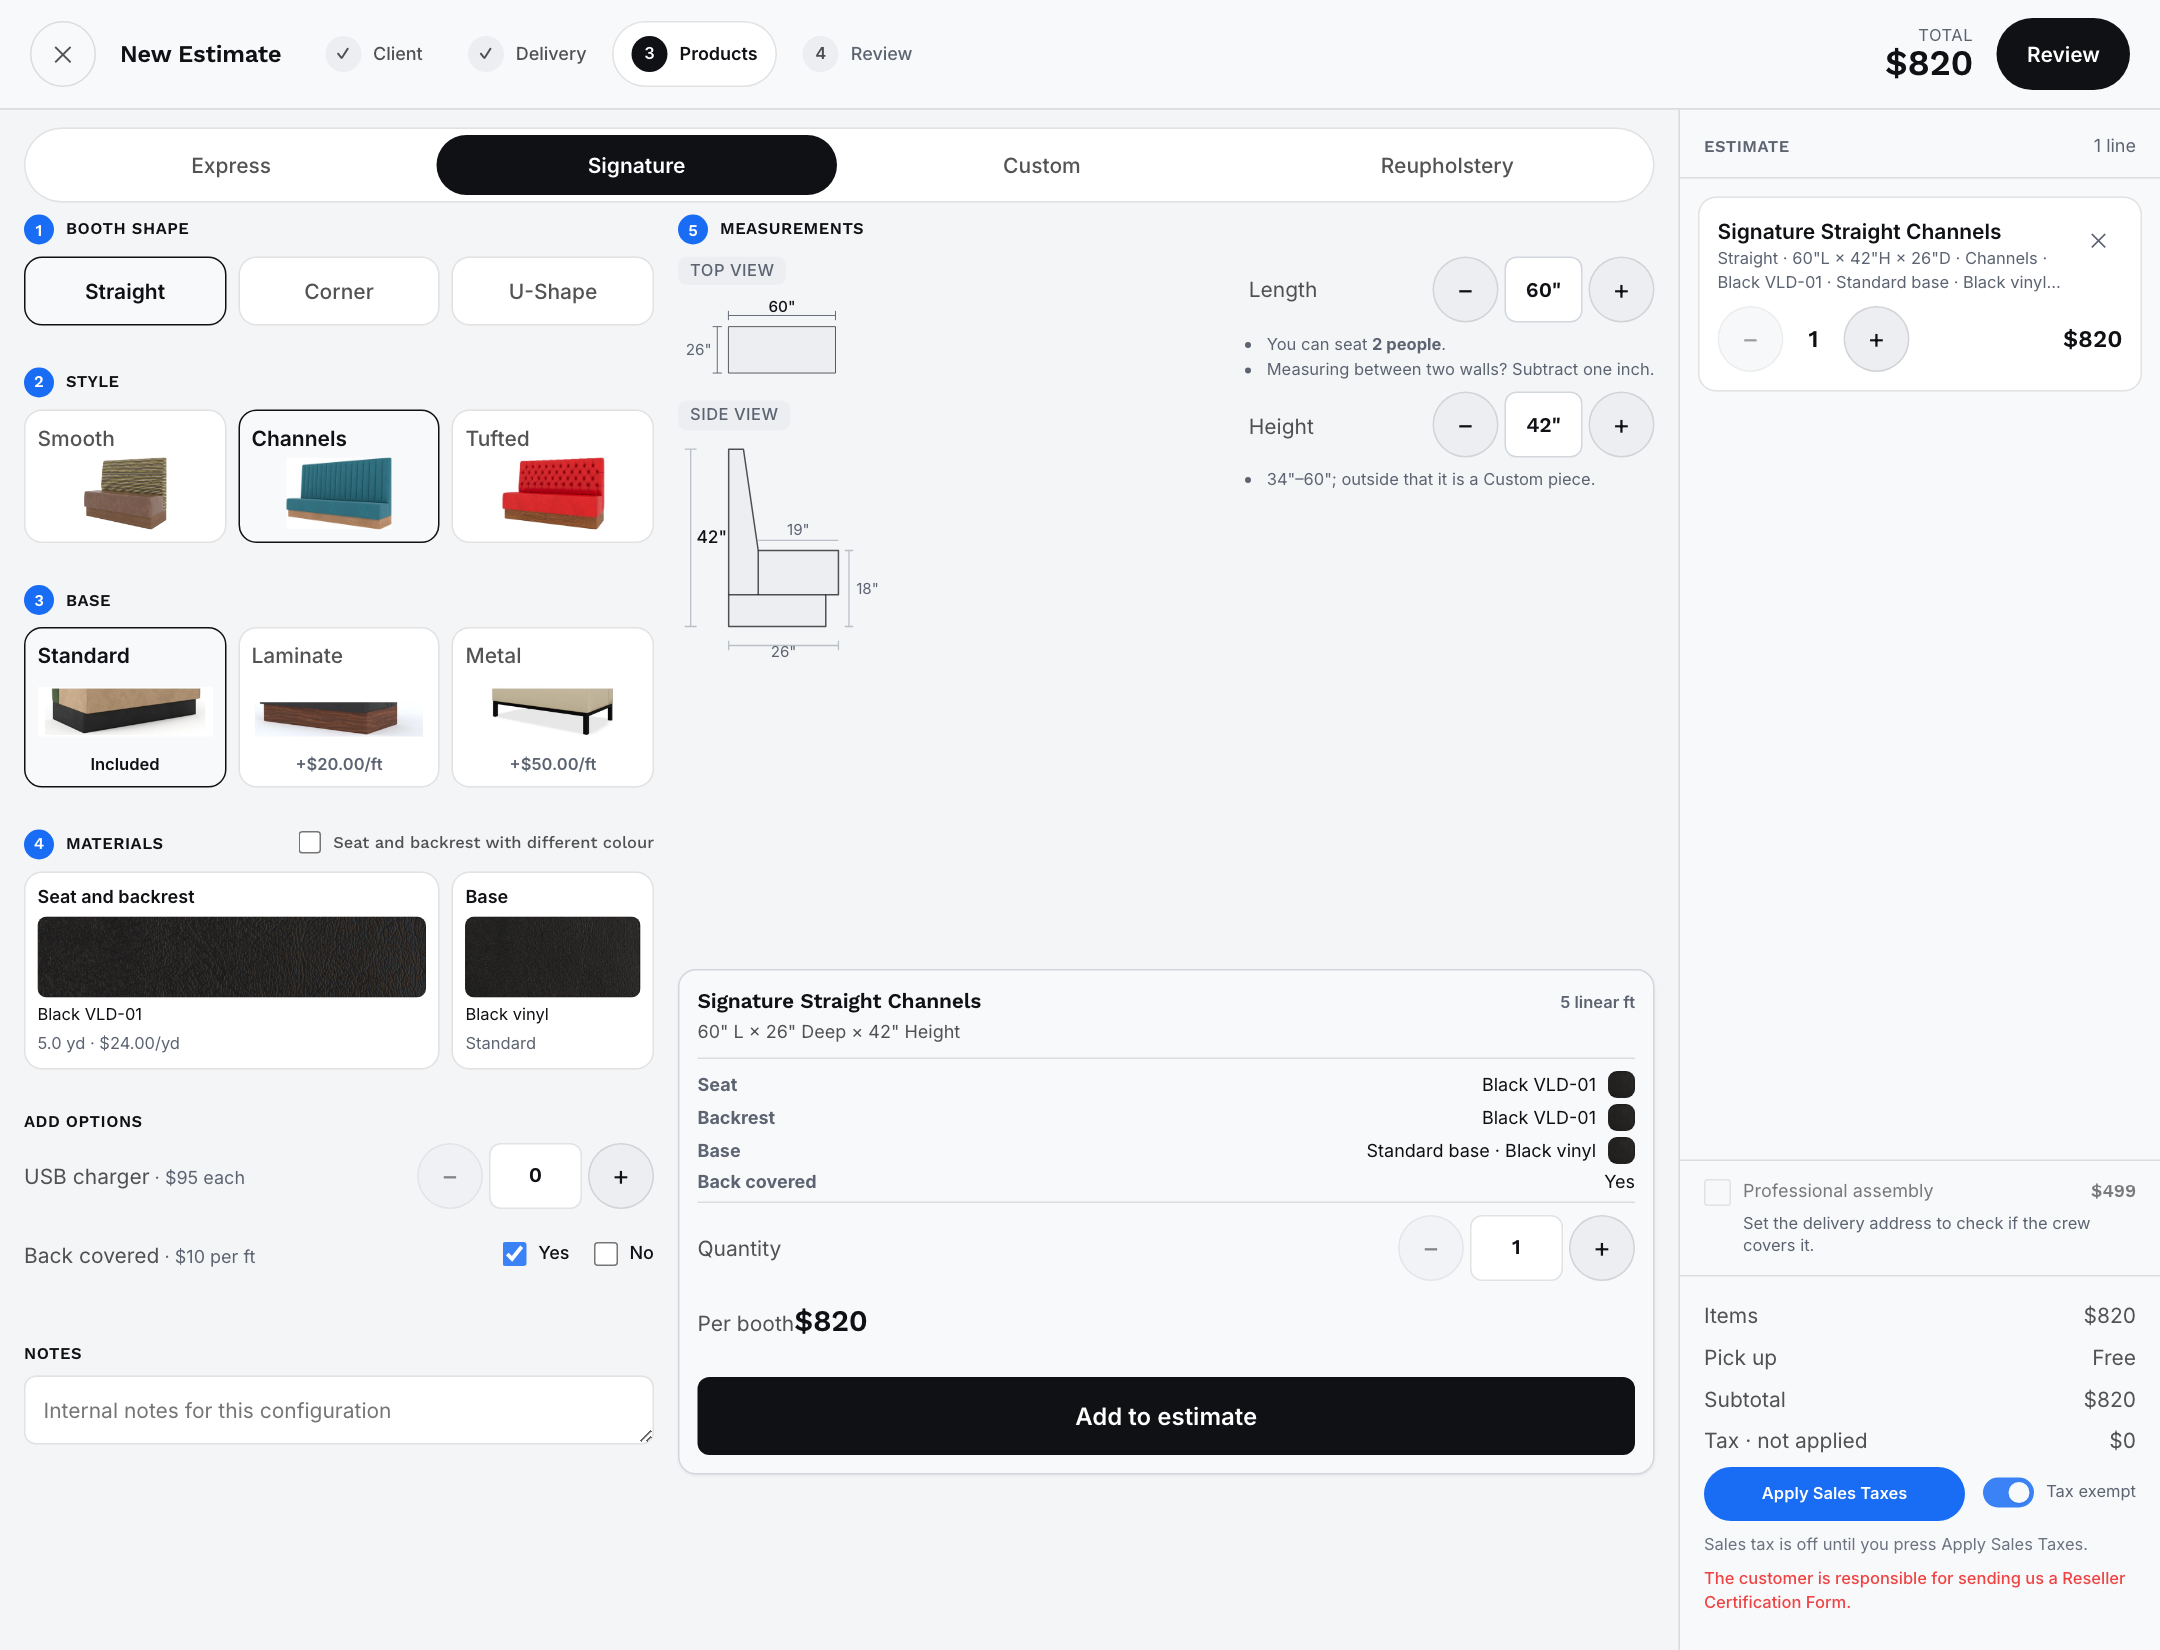The image size is (2160, 1650).
Task: Click the Length value field 60"
Action: click(1543, 290)
